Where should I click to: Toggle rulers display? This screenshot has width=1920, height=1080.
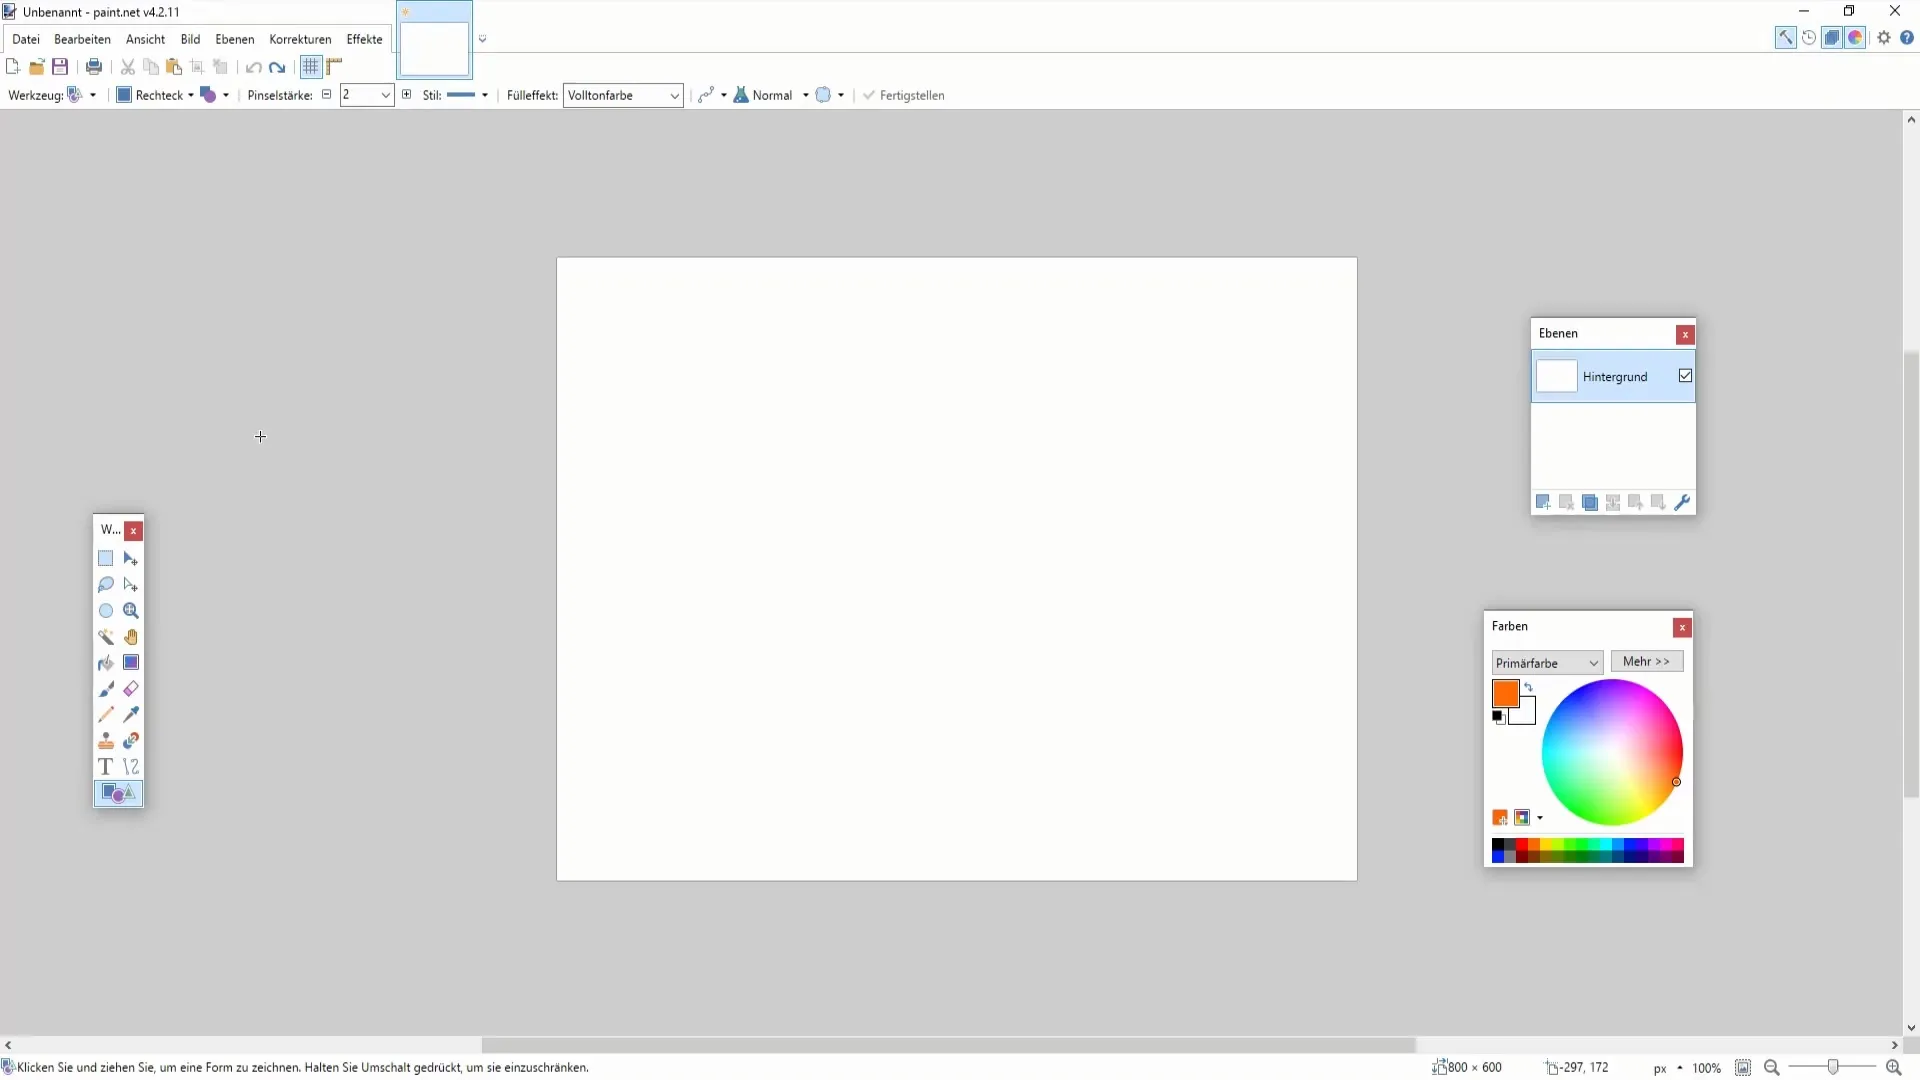coord(335,67)
